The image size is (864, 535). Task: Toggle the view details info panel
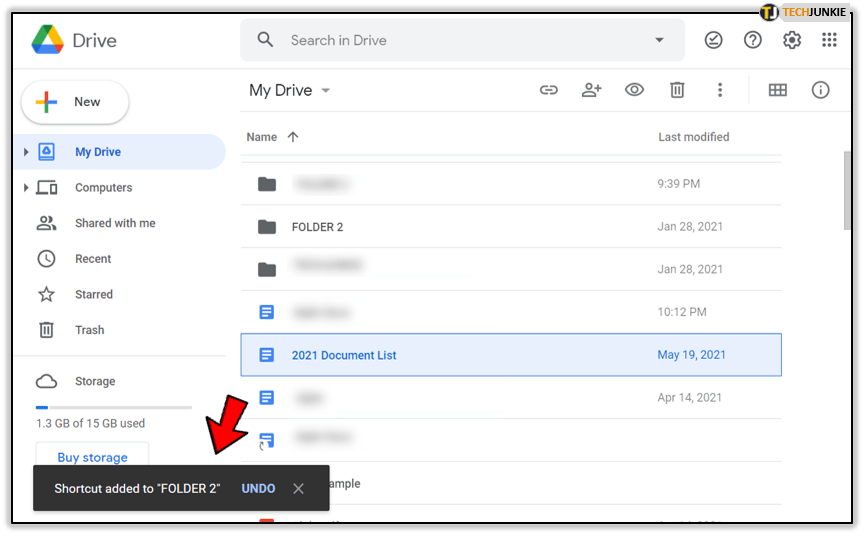click(821, 90)
